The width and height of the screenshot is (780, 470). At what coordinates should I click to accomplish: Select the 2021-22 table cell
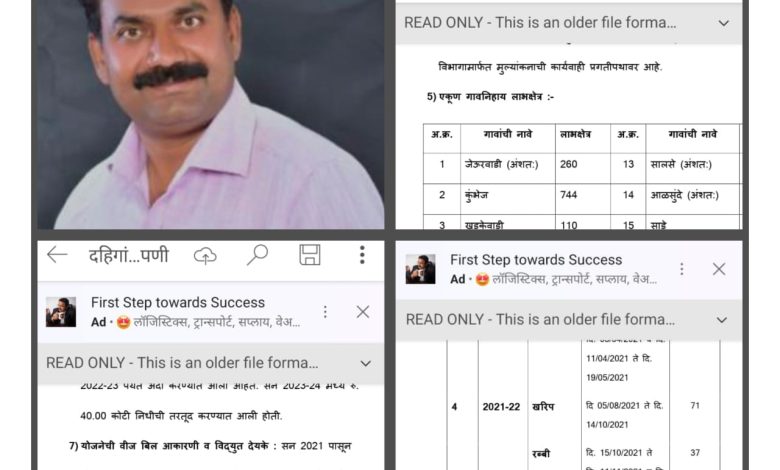501,407
